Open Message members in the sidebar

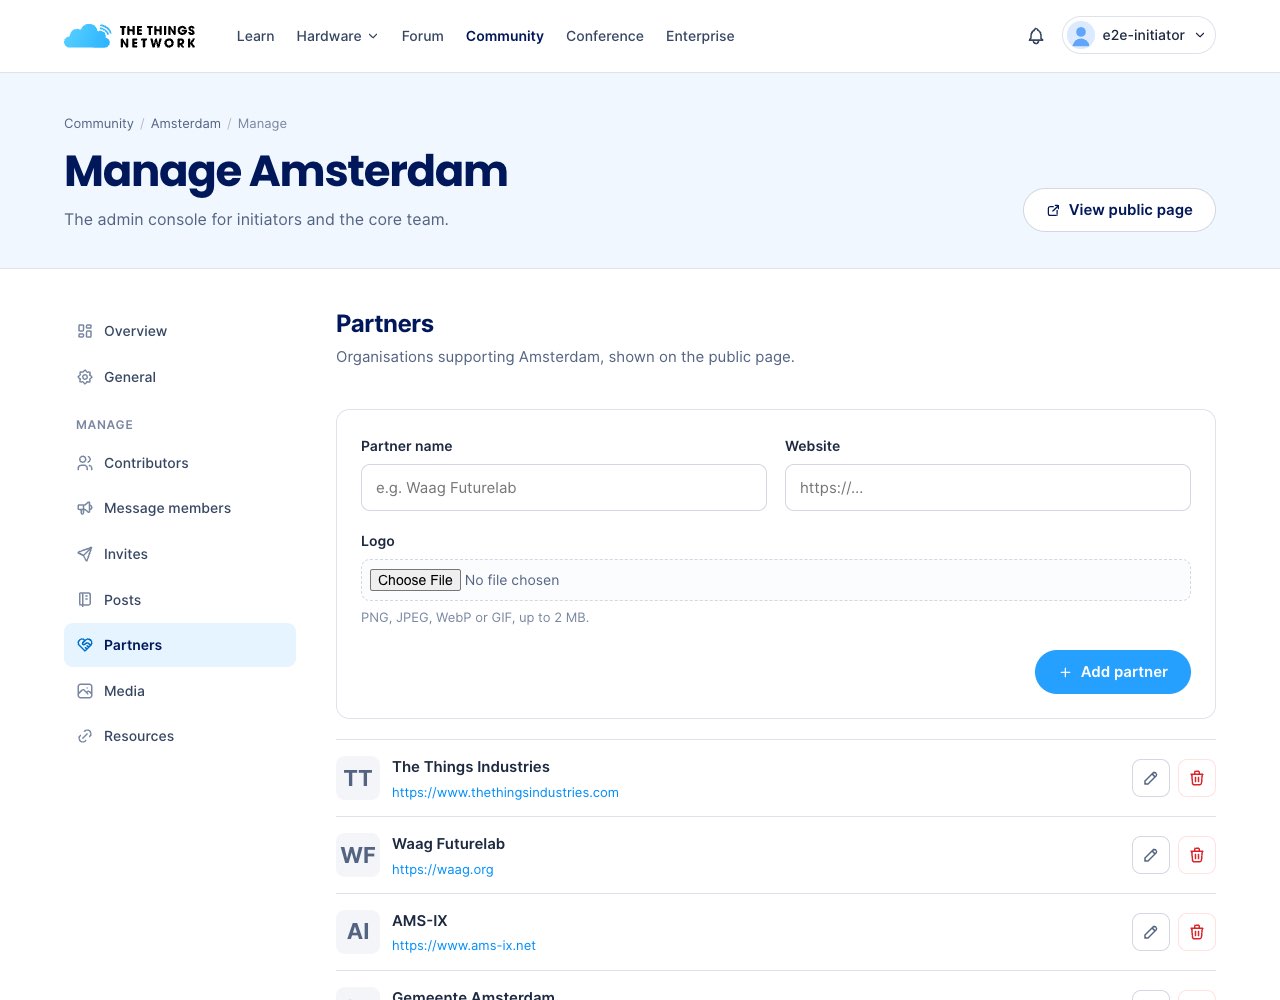[180, 508]
